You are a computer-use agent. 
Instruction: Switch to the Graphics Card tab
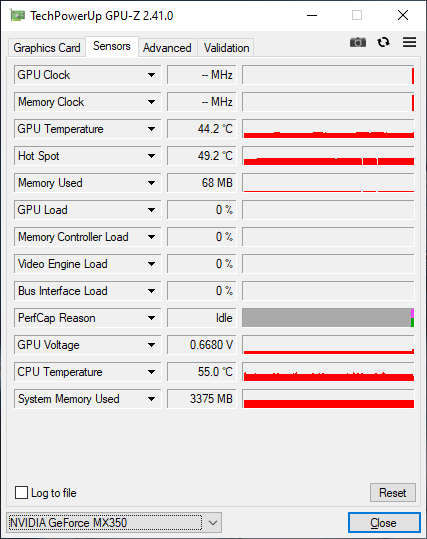point(47,47)
